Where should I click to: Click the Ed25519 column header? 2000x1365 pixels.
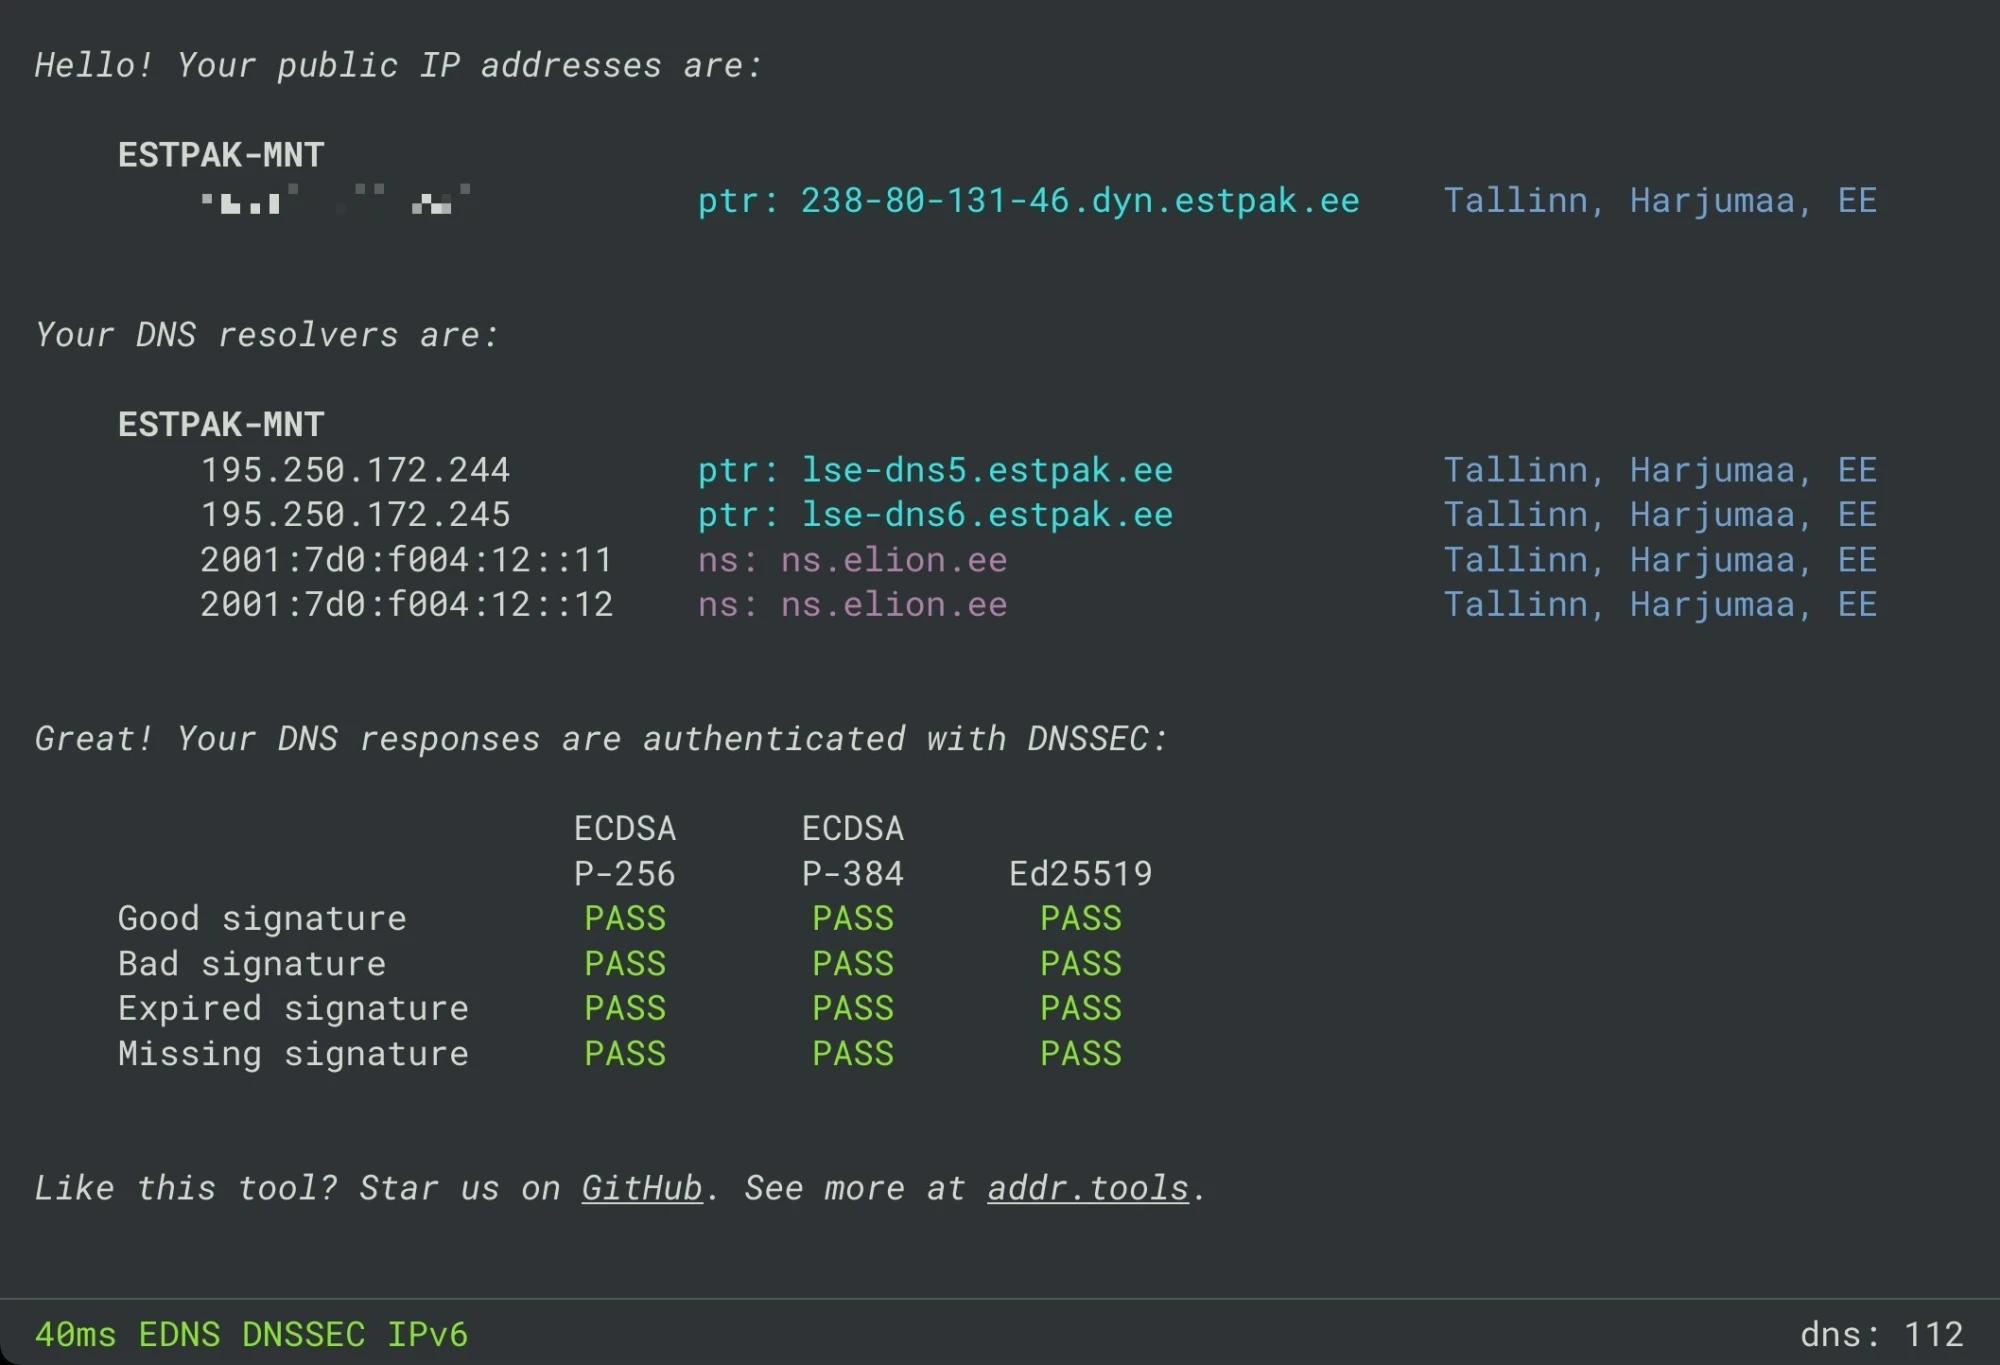(1080, 874)
